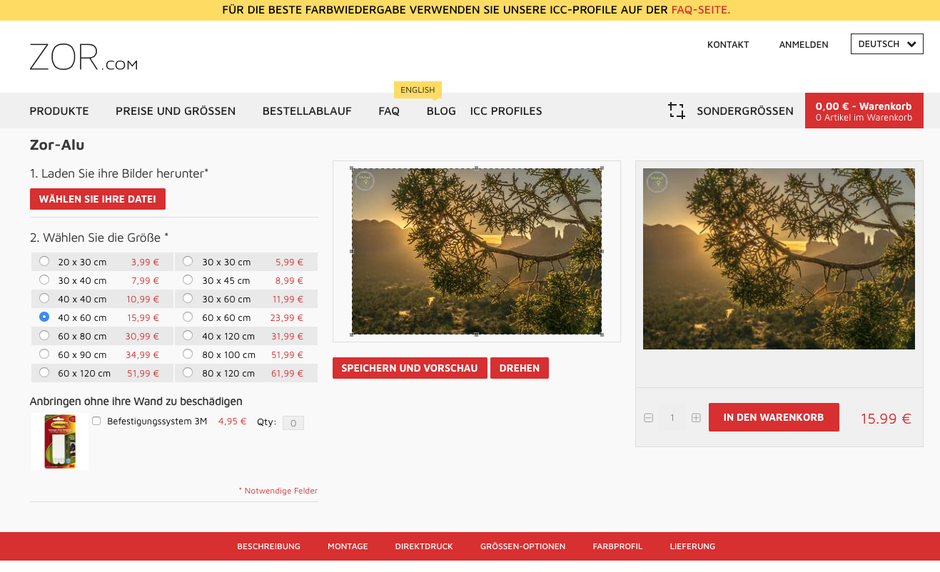Click the Notwendige Felder note
Image resolution: width=940 pixels, height=572 pixels.
pyautogui.click(x=278, y=490)
